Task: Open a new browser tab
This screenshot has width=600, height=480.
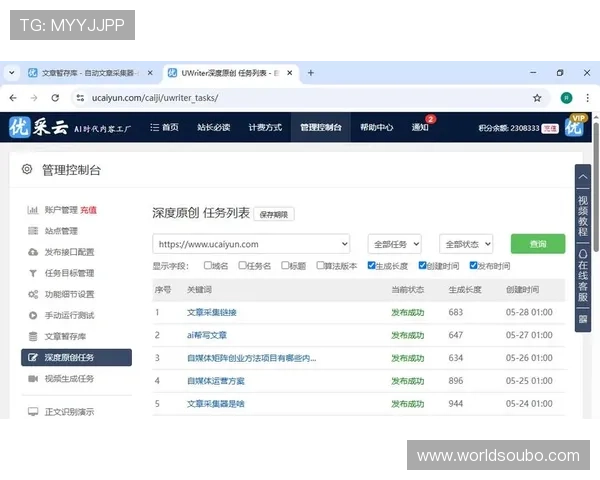Action: point(311,73)
